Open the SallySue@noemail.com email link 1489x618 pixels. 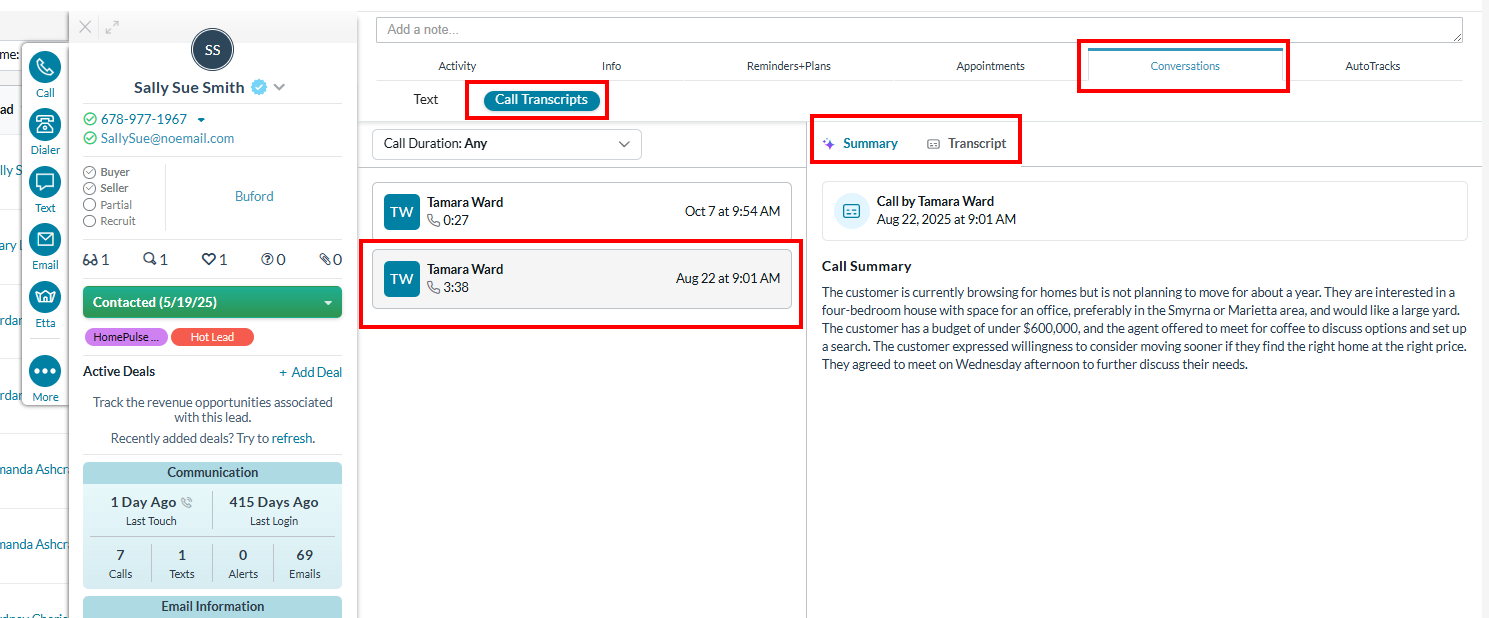tap(167, 139)
